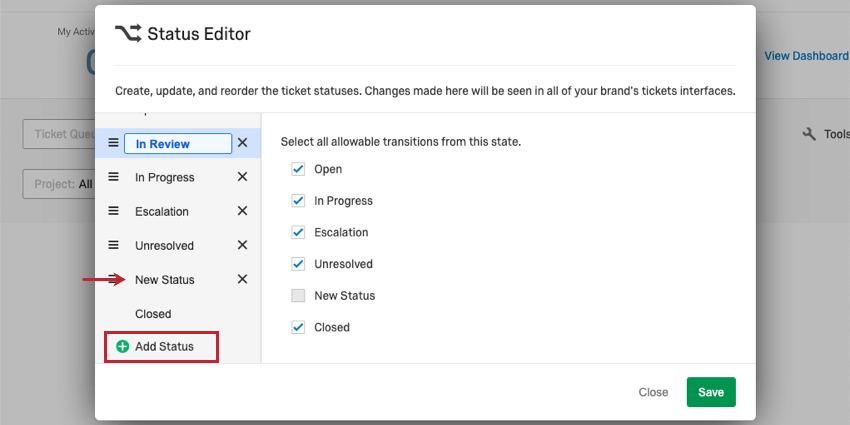Uncheck the Closed transition checkbox
This screenshot has height=425, width=850.
[298, 327]
